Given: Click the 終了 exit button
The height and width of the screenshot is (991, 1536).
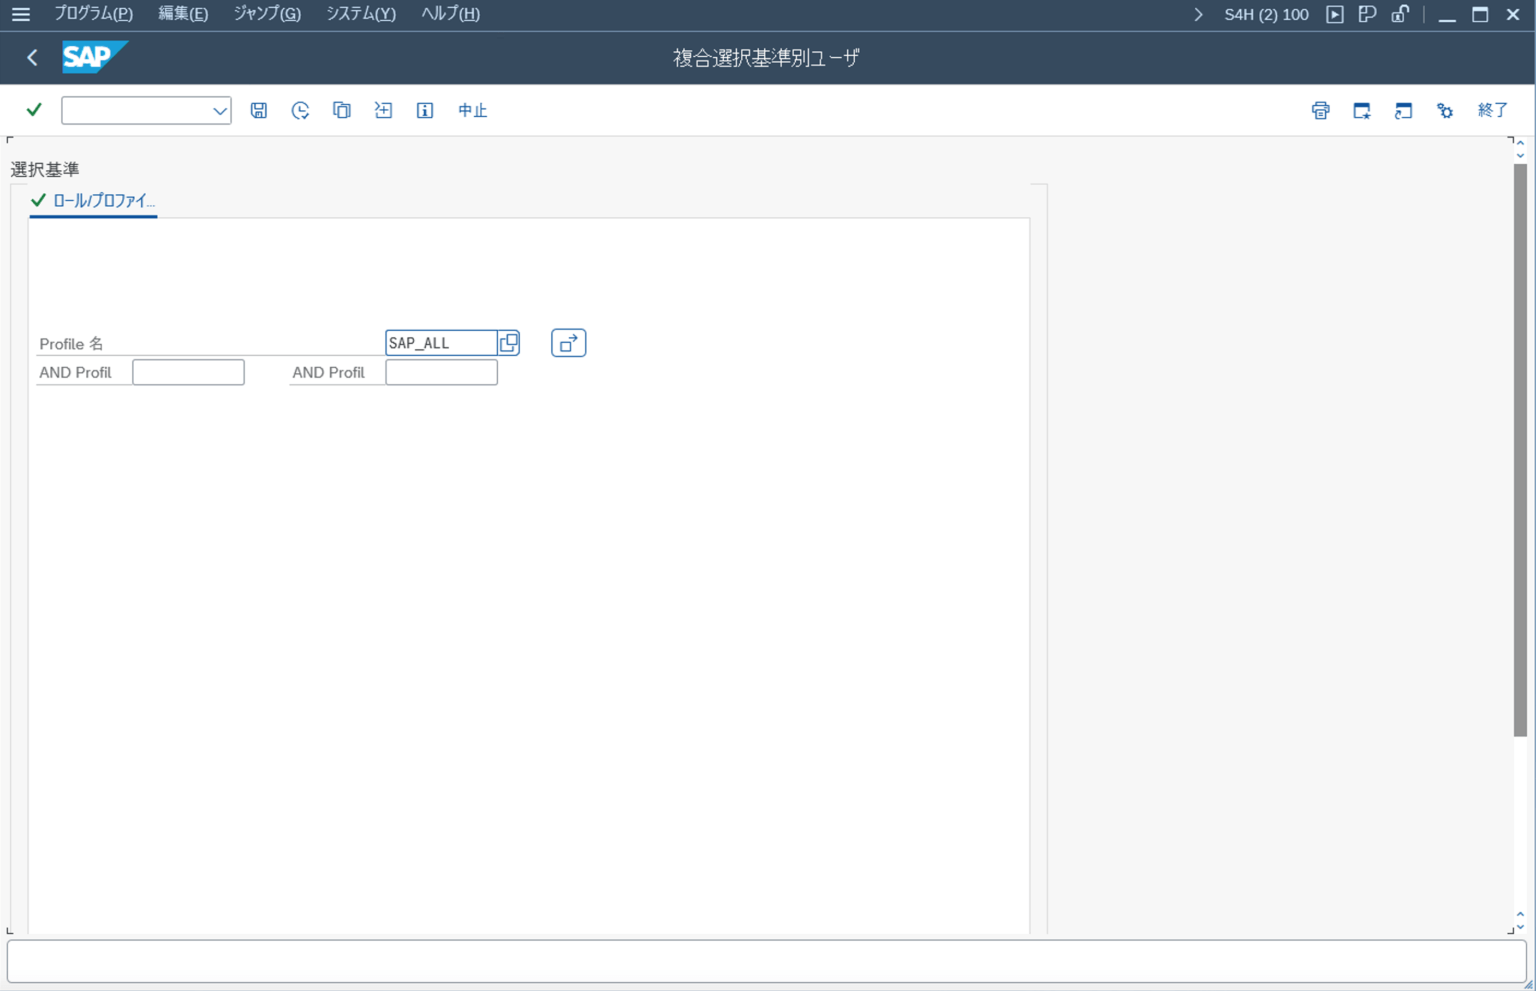Looking at the screenshot, I should tap(1492, 110).
